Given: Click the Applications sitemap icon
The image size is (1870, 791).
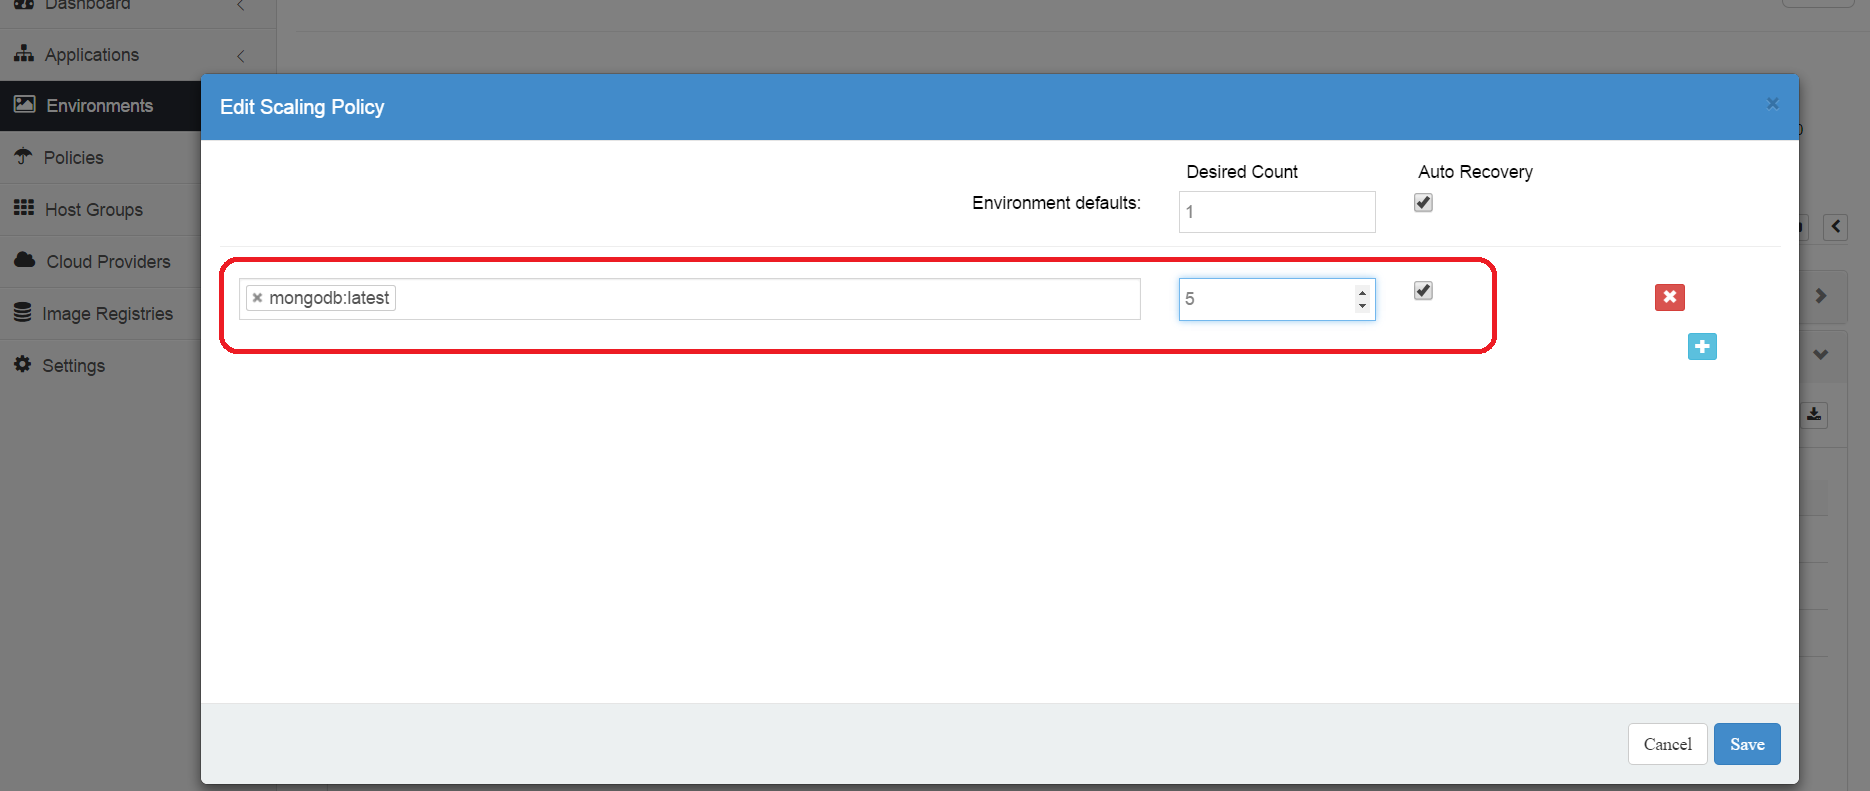Looking at the screenshot, I should pyautogui.click(x=24, y=54).
